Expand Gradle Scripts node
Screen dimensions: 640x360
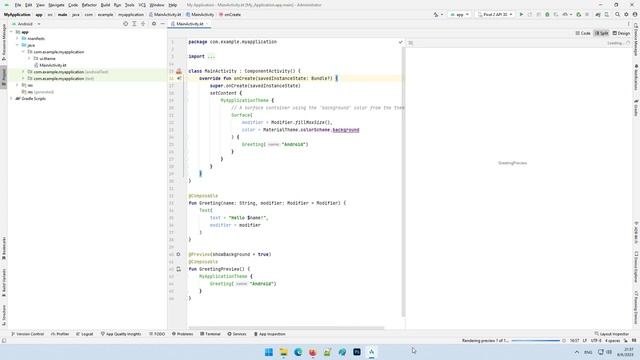click(x=11, y=98)
